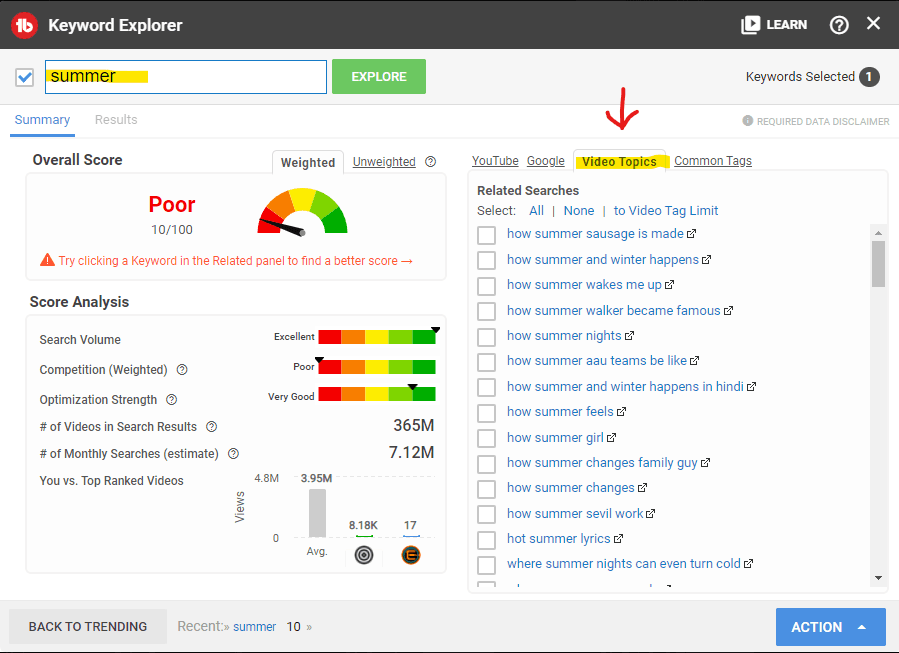Image resolution: width=899 pixels, height=653 pixels.
Task: Open the YouTube related searches tab
Action: 495,161
